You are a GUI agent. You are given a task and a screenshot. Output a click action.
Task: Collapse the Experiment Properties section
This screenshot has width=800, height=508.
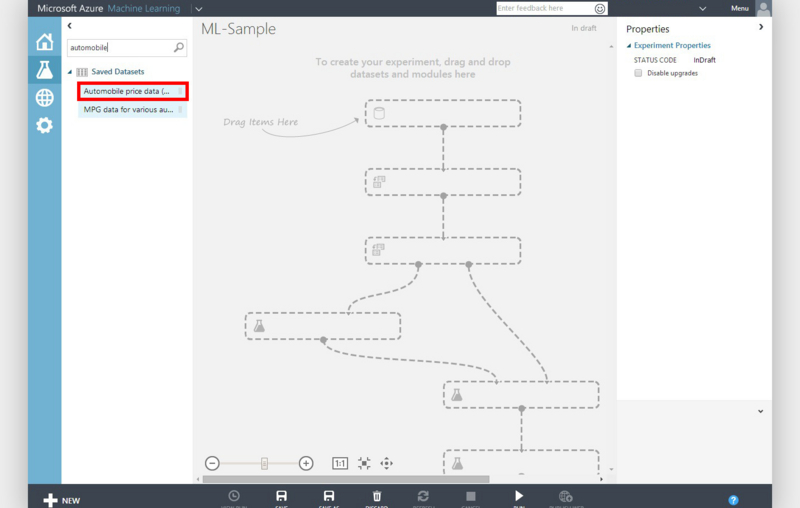pos(629,45)
